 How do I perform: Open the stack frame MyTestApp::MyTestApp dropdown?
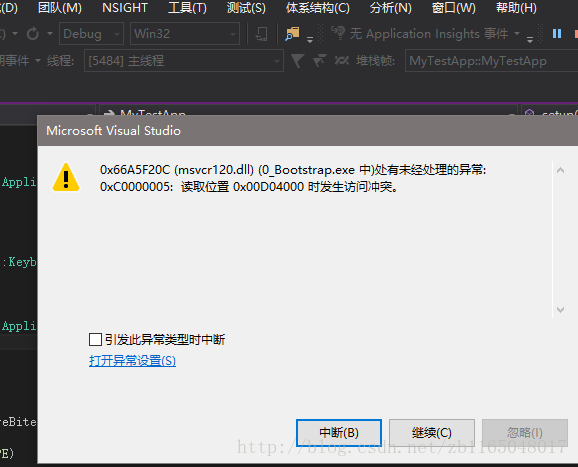click(492, 60)
